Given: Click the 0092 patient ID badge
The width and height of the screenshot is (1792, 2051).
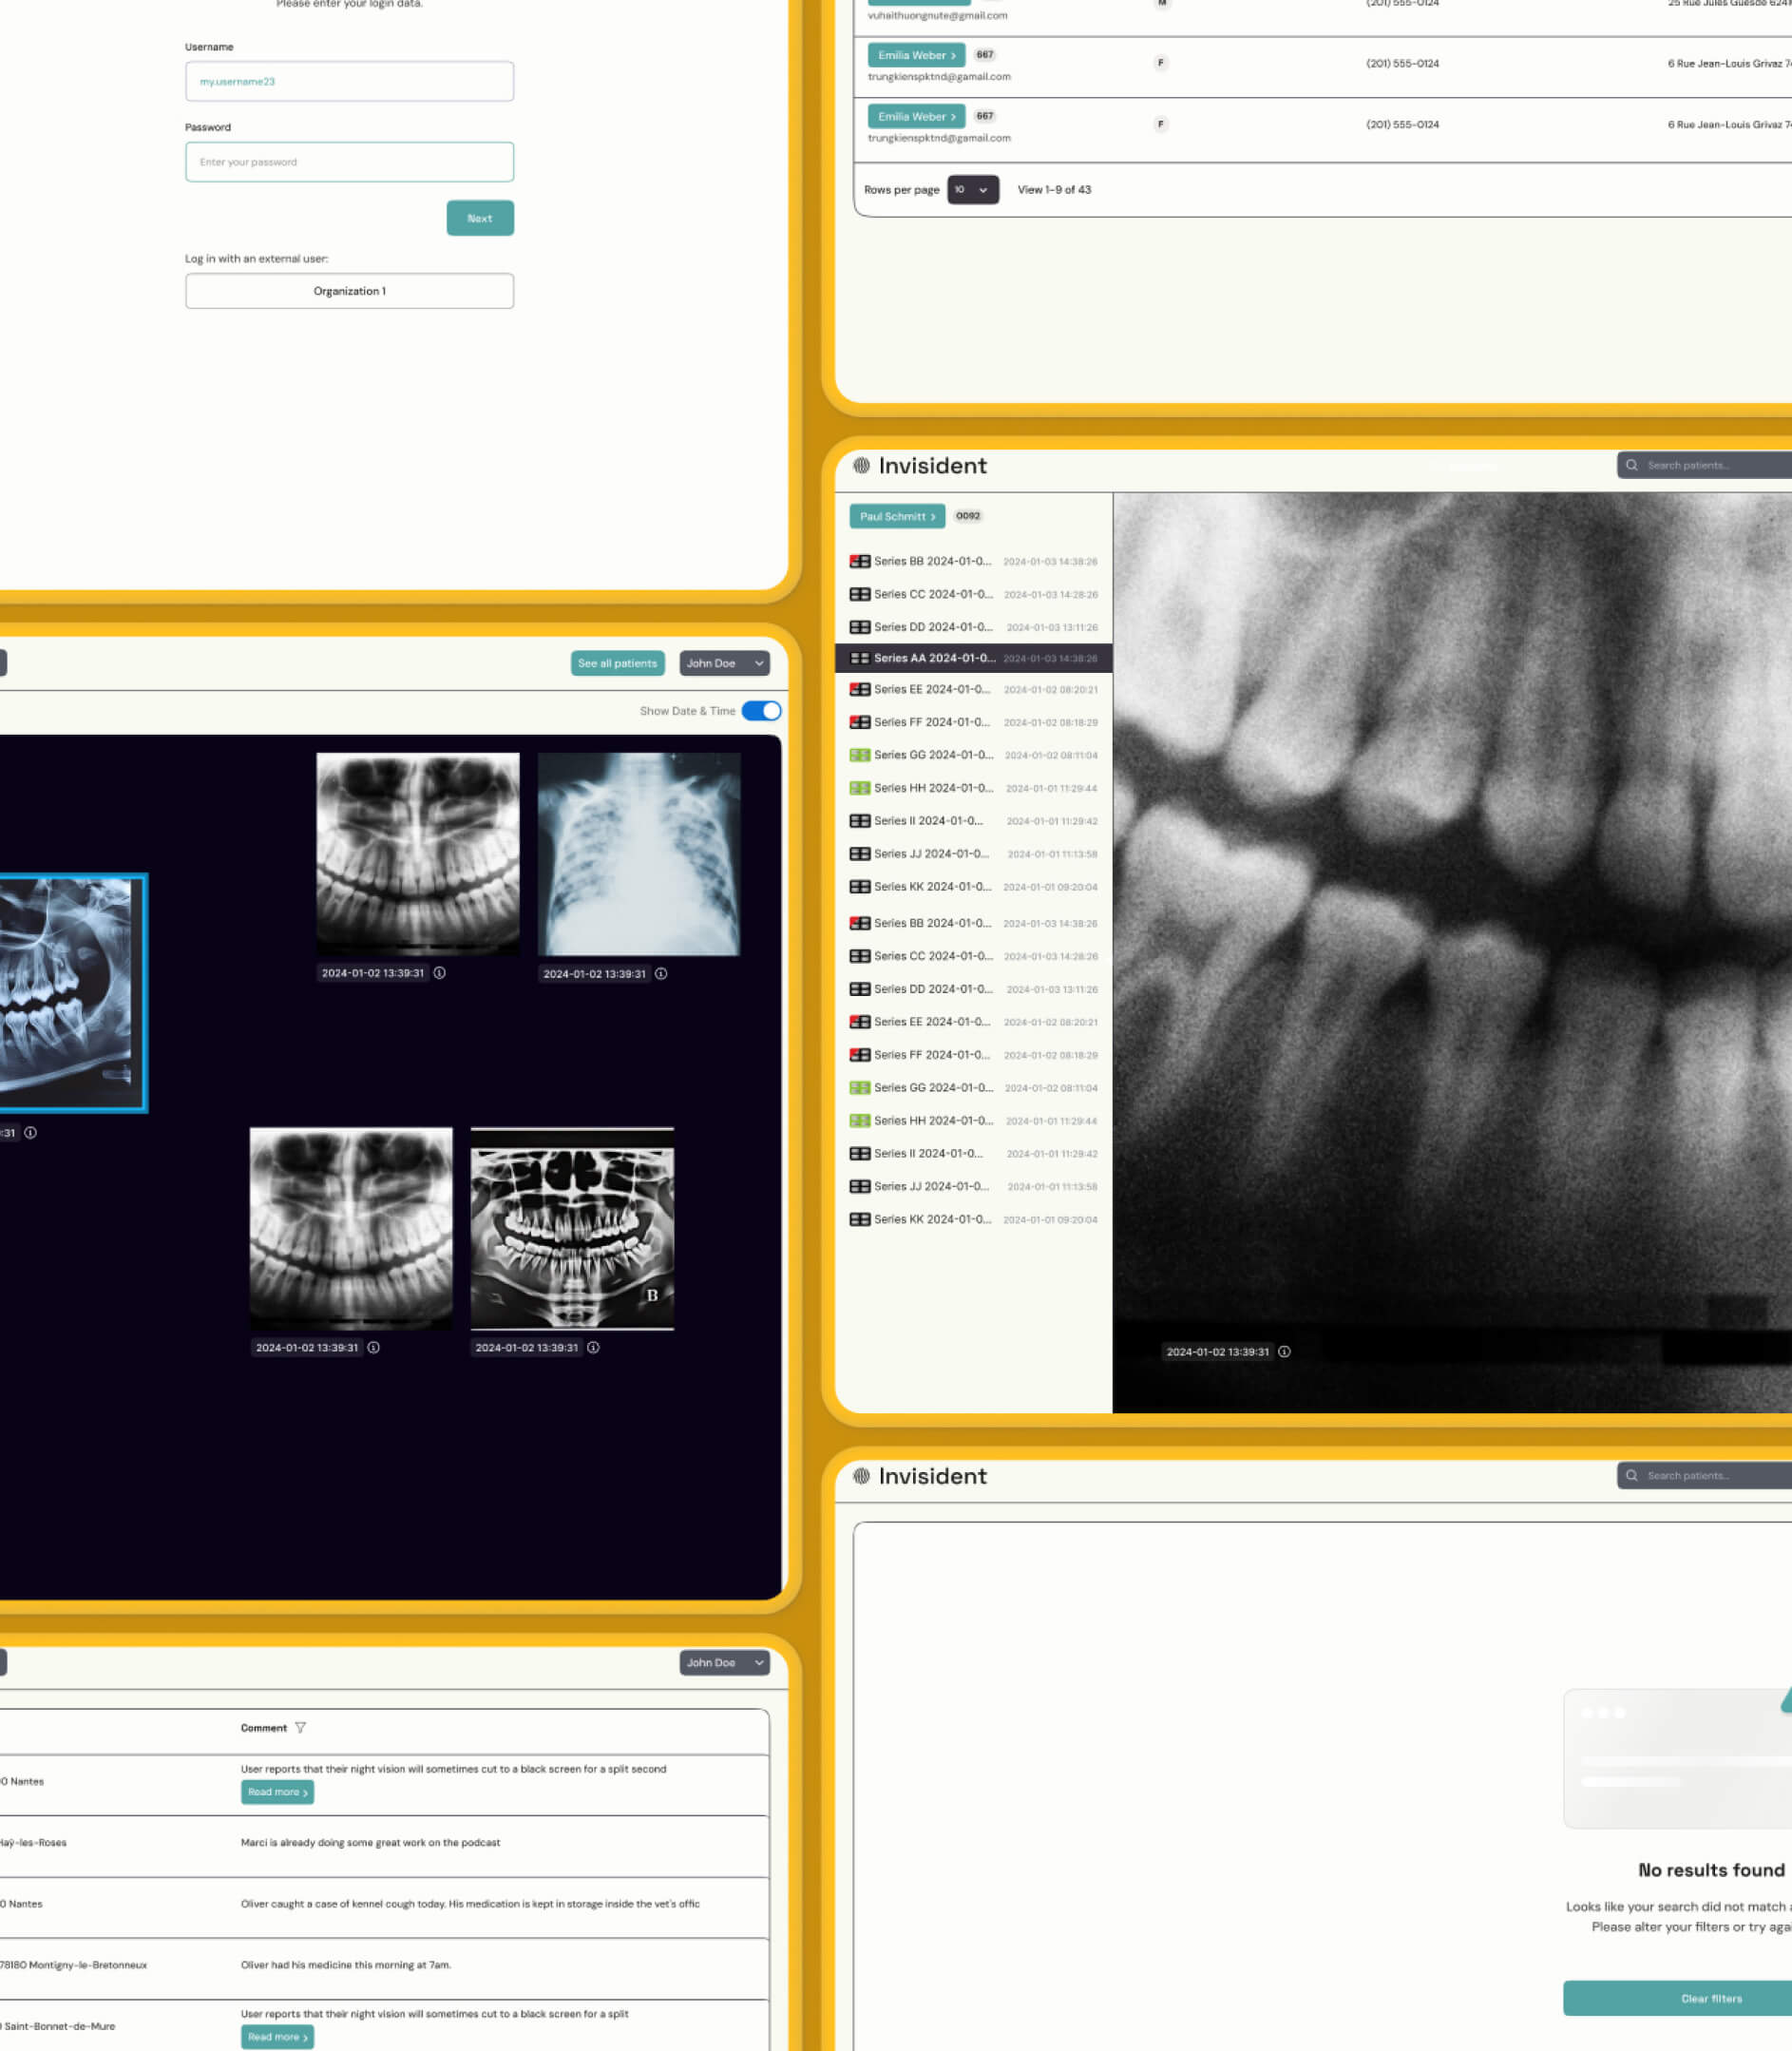Looking at the screenshot, I should pyautogui.click(x=967, y=516).
